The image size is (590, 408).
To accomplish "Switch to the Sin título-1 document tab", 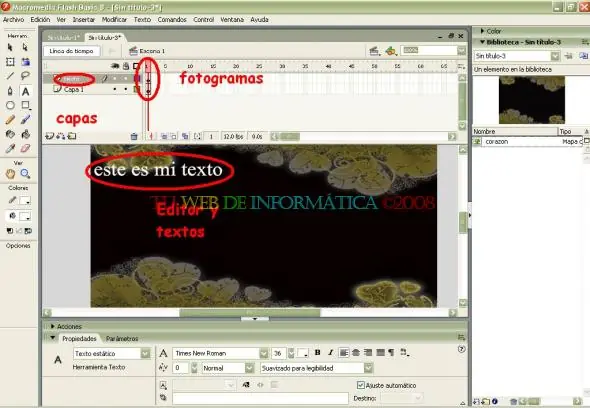I will coord(64,38).
